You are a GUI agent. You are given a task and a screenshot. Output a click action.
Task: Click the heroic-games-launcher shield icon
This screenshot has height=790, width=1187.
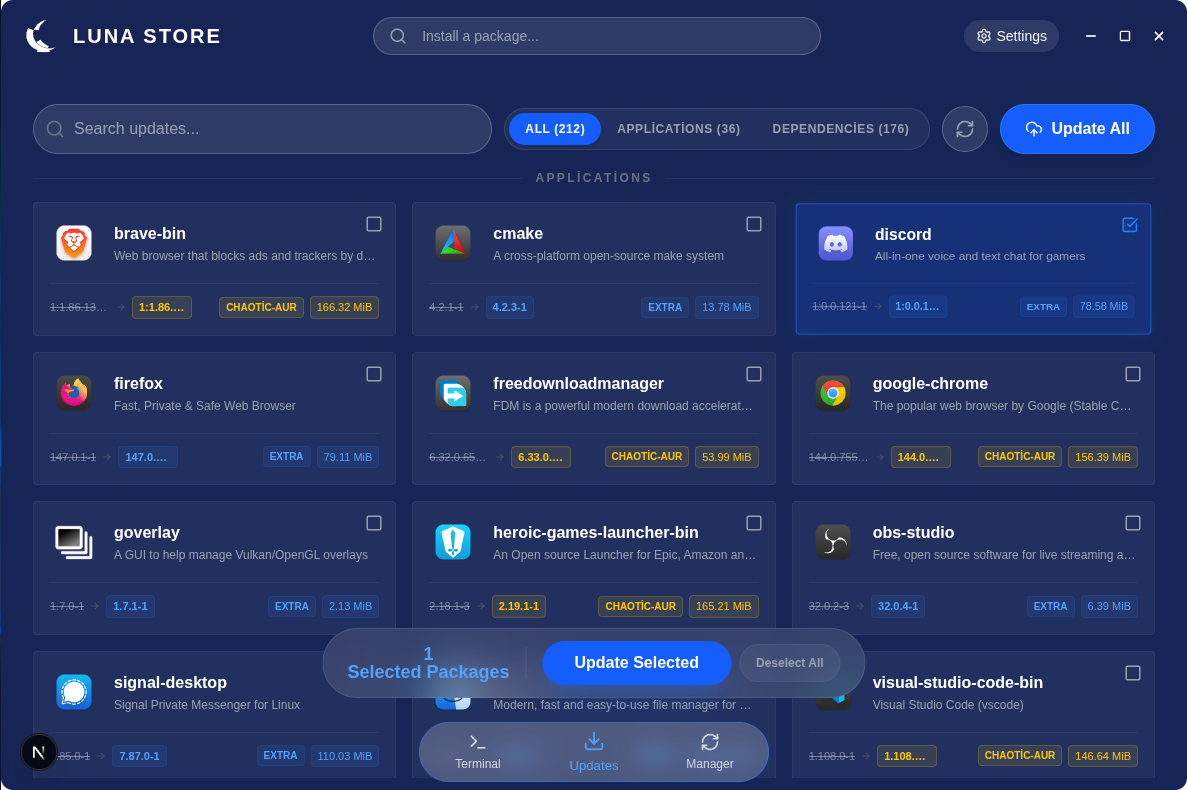(453, 542)
